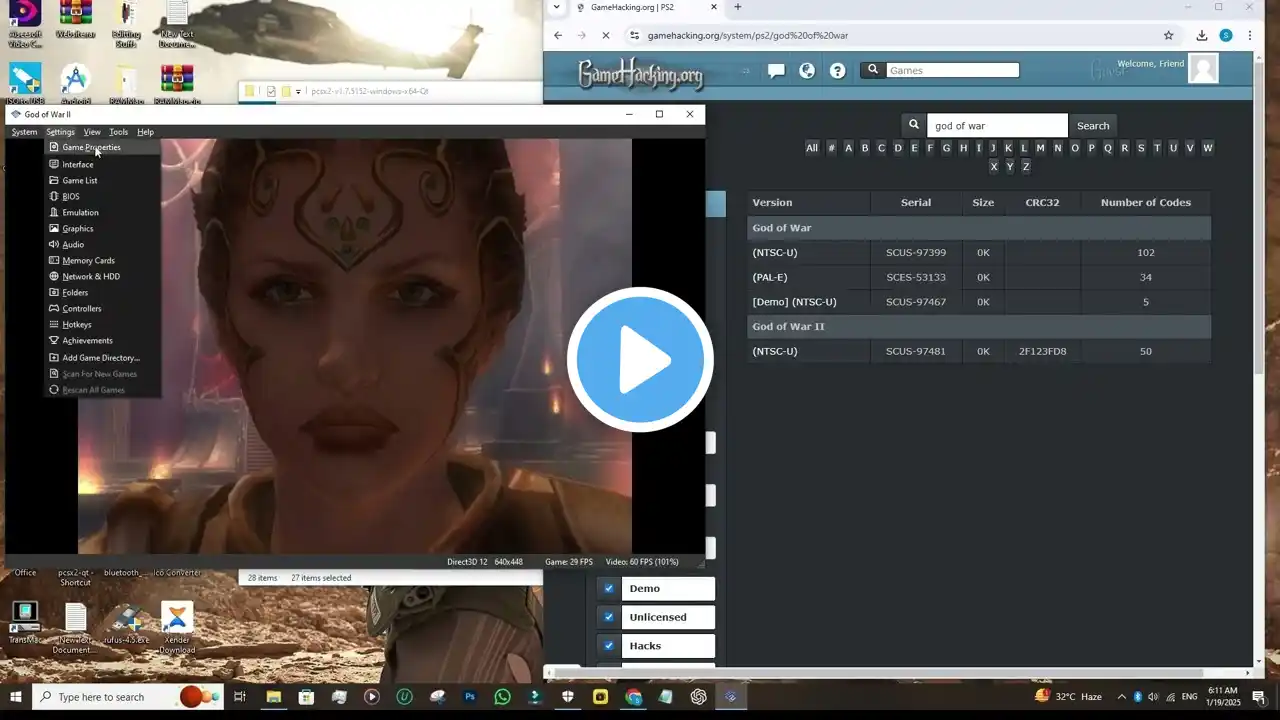Toggle the Unlicensed checkbox

(609, 617)
